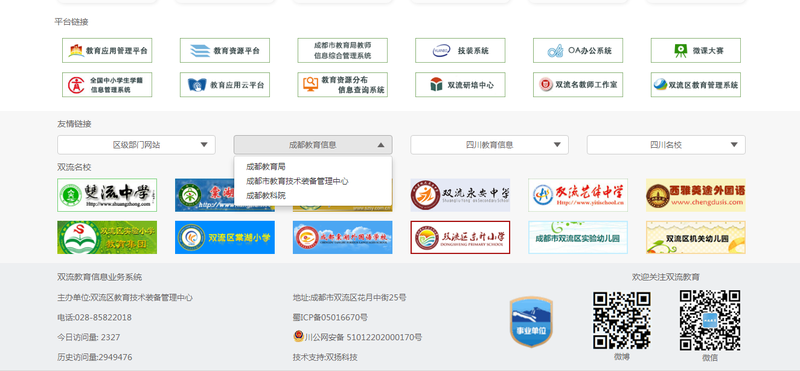Expand the 四川教育信息 dropdown
The width and height of the screenshot is (800, 371).
pyautogui.click(x=489, y=145)
